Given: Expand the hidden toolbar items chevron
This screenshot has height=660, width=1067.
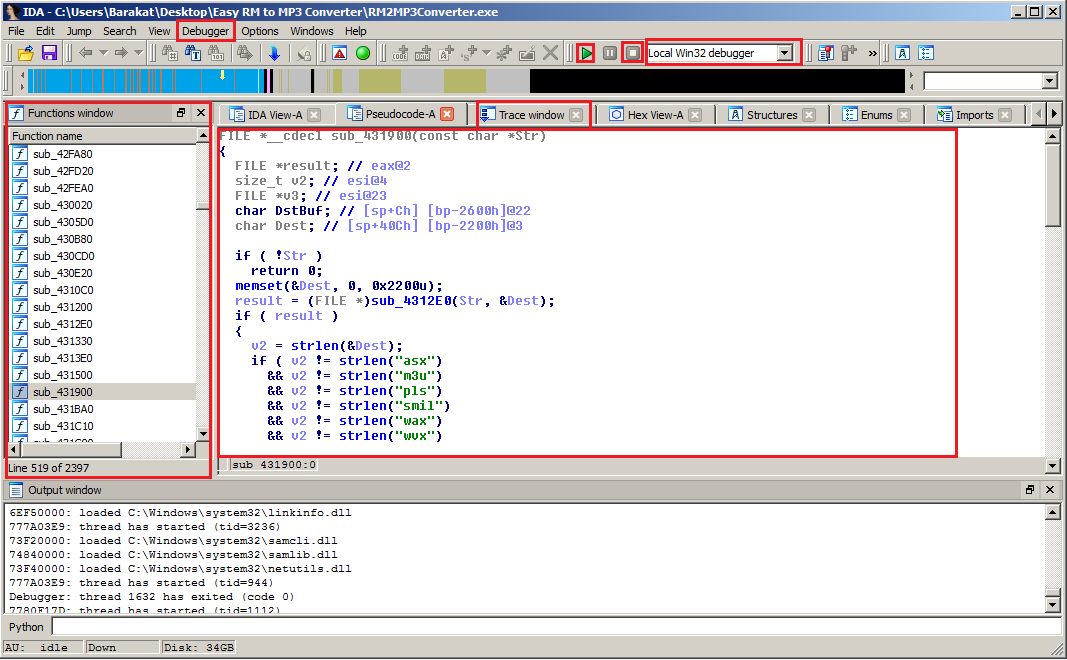Looking at the screenshot, I should [x=872, y=53].
